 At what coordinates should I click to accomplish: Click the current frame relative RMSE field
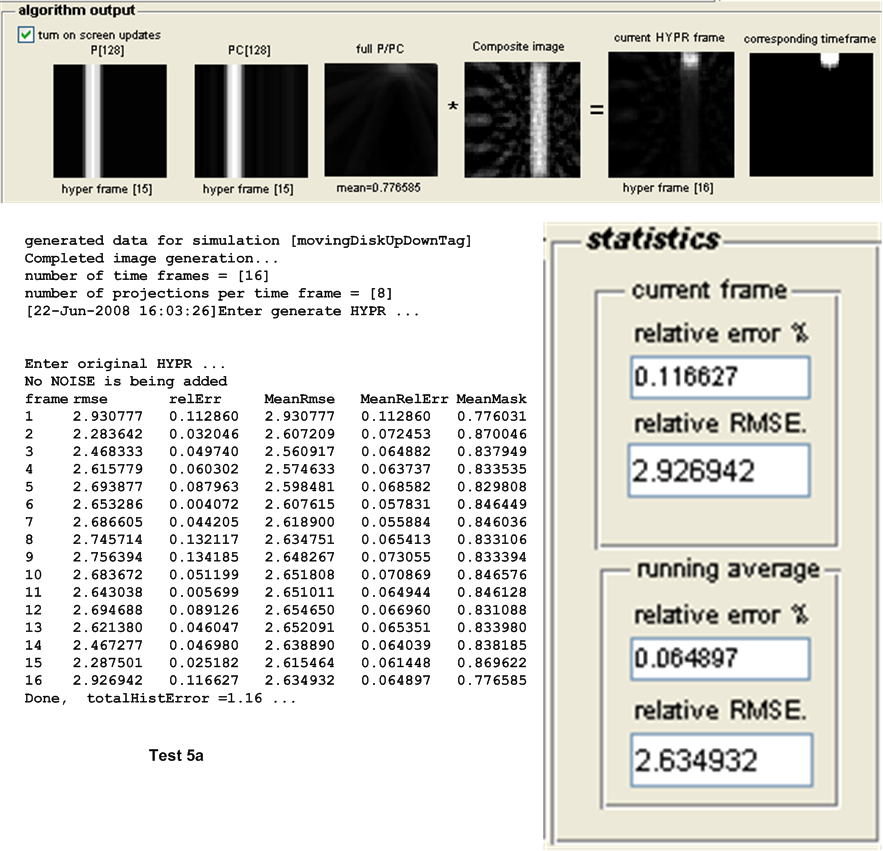[x=720, y=471]
